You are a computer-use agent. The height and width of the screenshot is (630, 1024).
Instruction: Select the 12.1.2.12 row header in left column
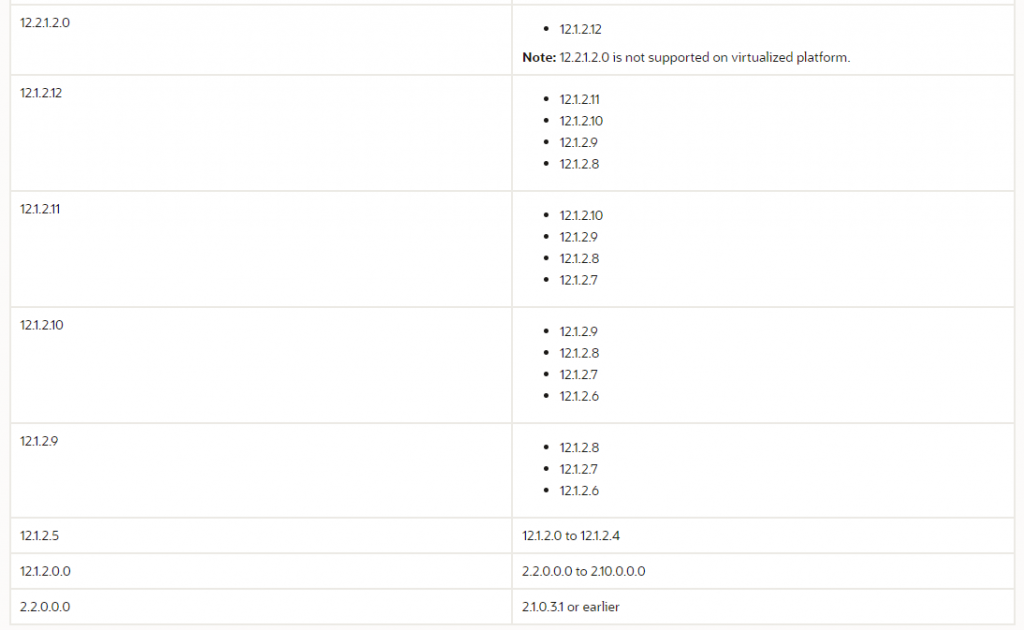41,93
